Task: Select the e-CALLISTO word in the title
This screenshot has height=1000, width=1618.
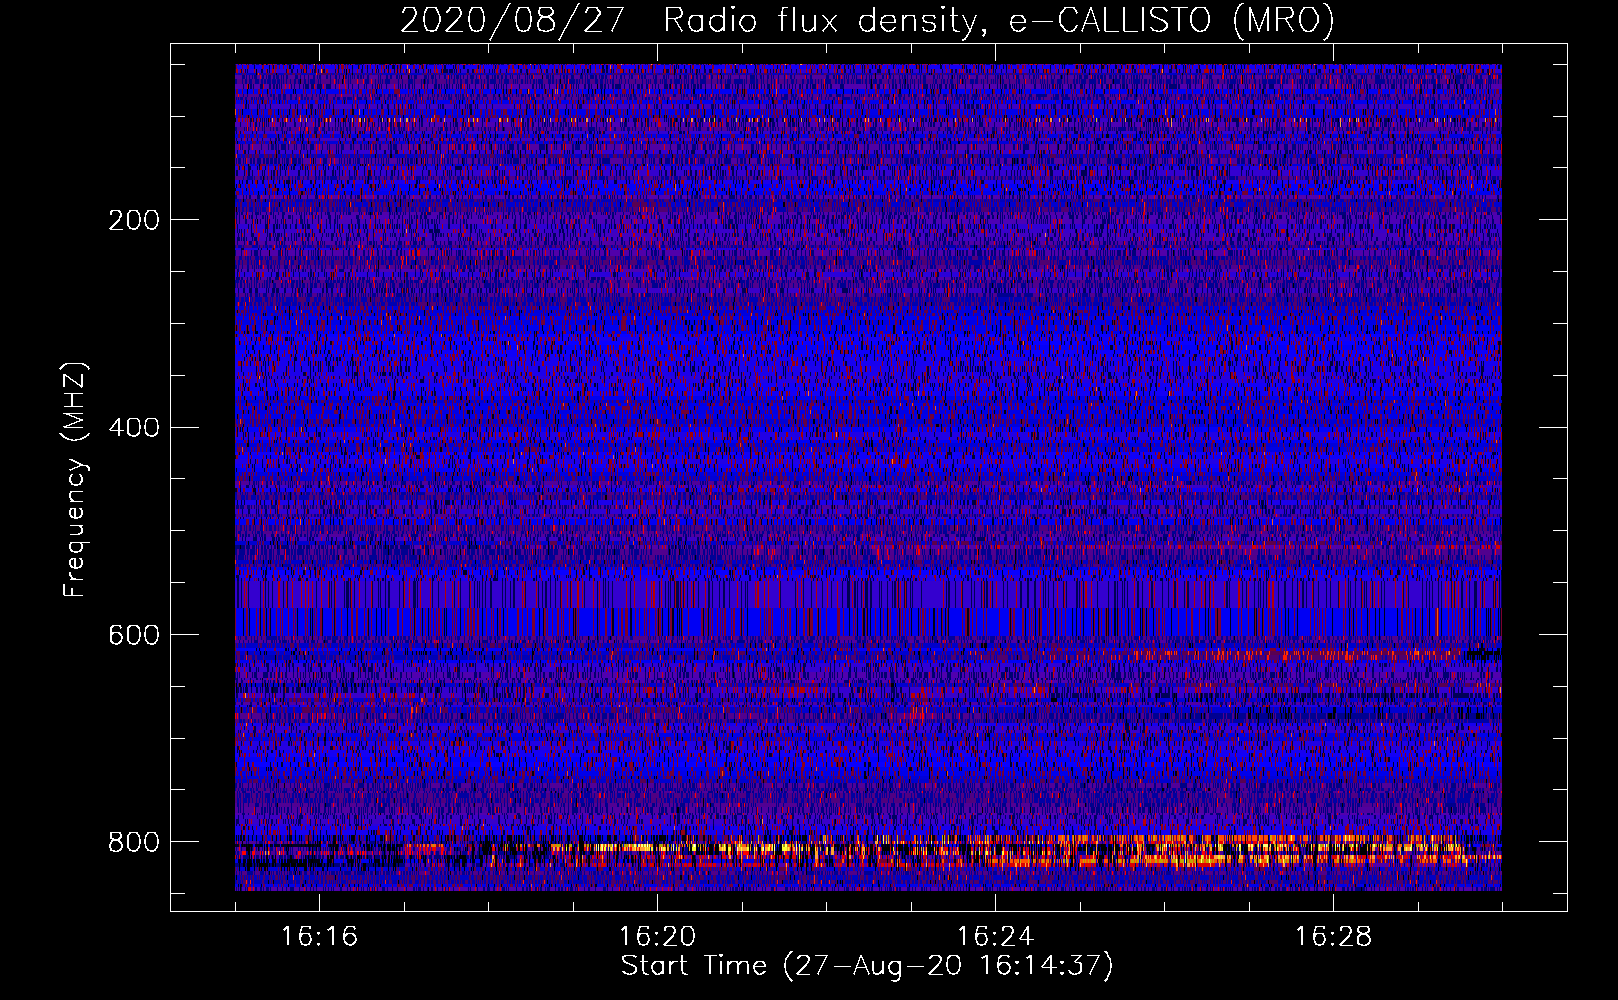Action: click(1110, 20)
